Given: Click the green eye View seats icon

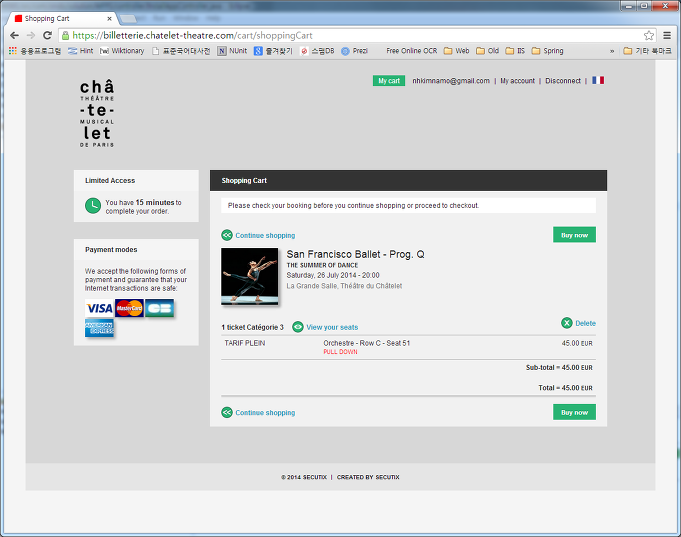Looking at the screenshot, I should click(298, 327).
